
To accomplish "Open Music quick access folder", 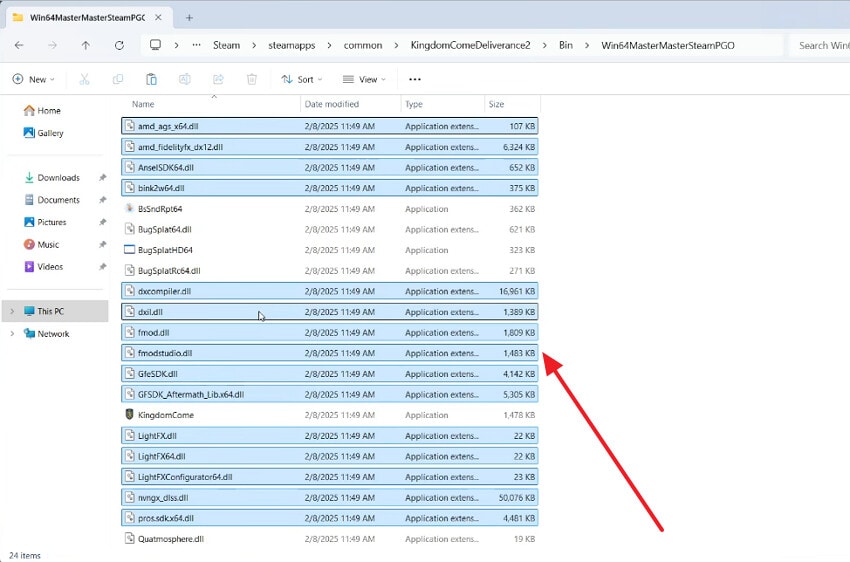I will point(41,244).
